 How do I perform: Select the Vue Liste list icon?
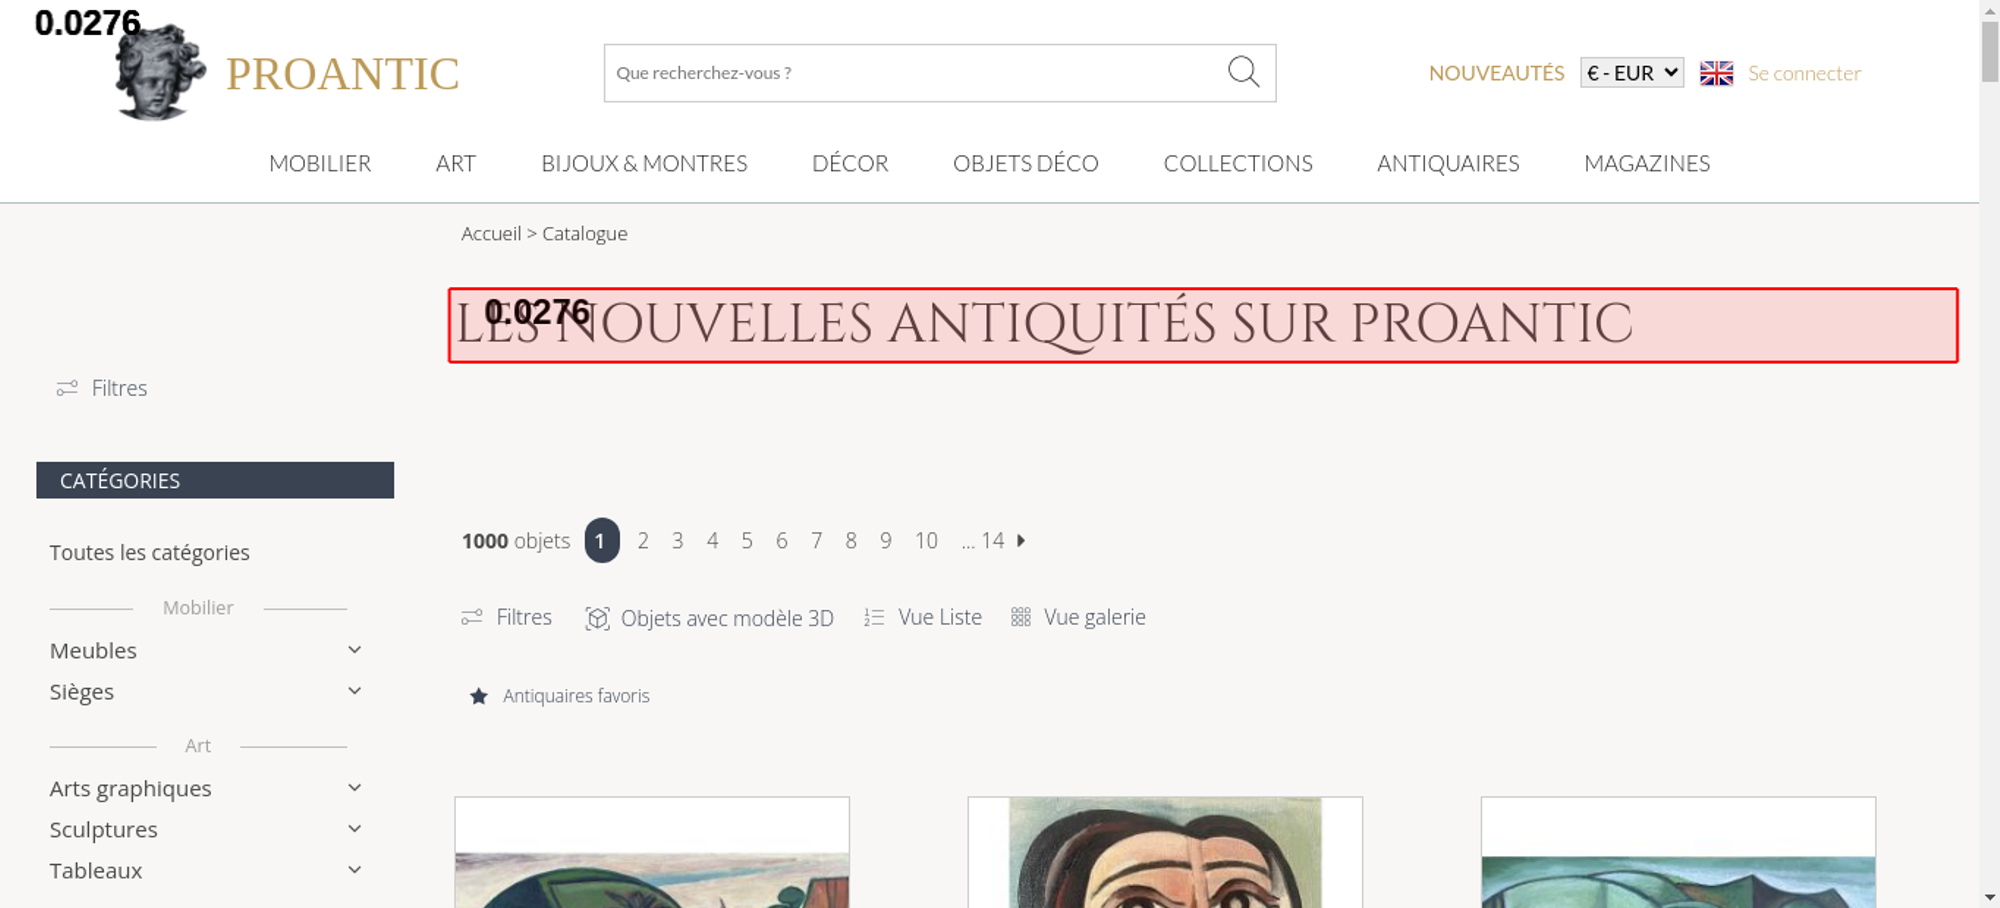click(x=874, y=618)
